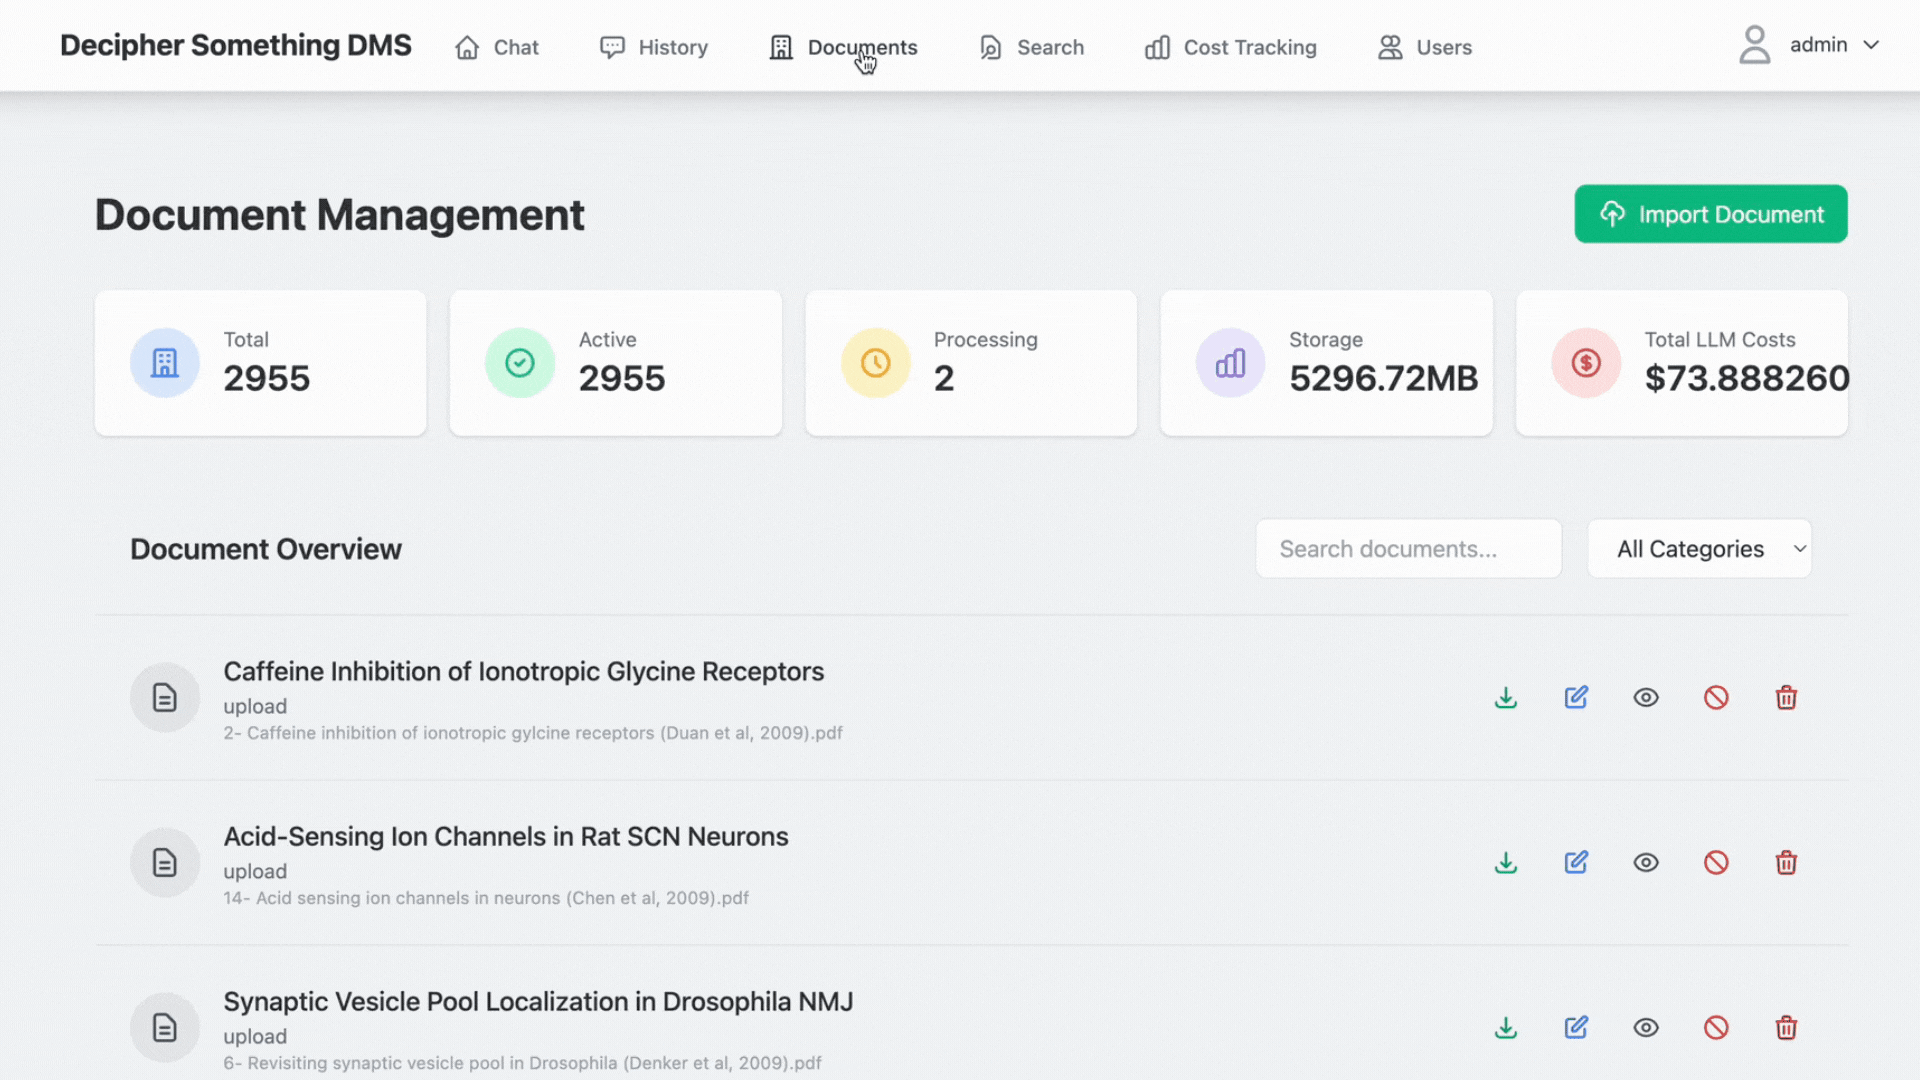Open the History page
Image resolution: width=1920 pixels, height=1080 pixels.
(x=654, y=47)
